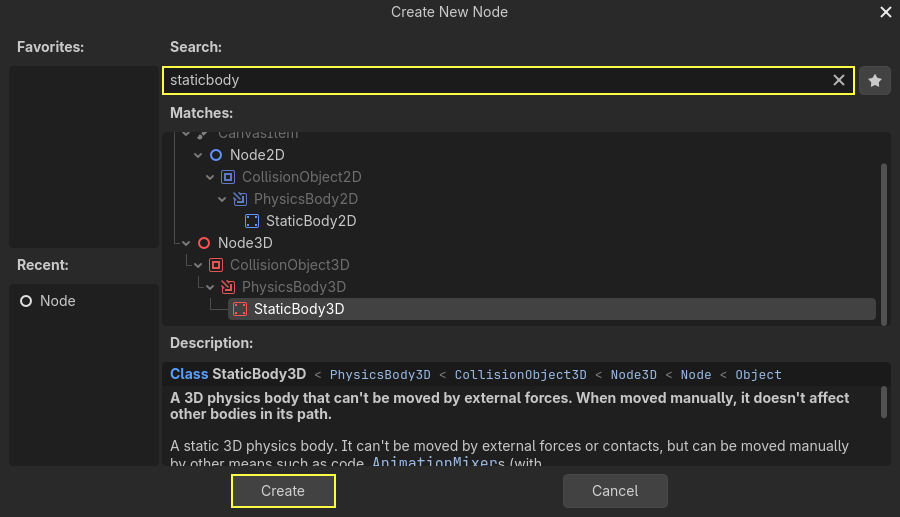
Task: Click the CollisionObject2D icon
Action: (228, 177)
